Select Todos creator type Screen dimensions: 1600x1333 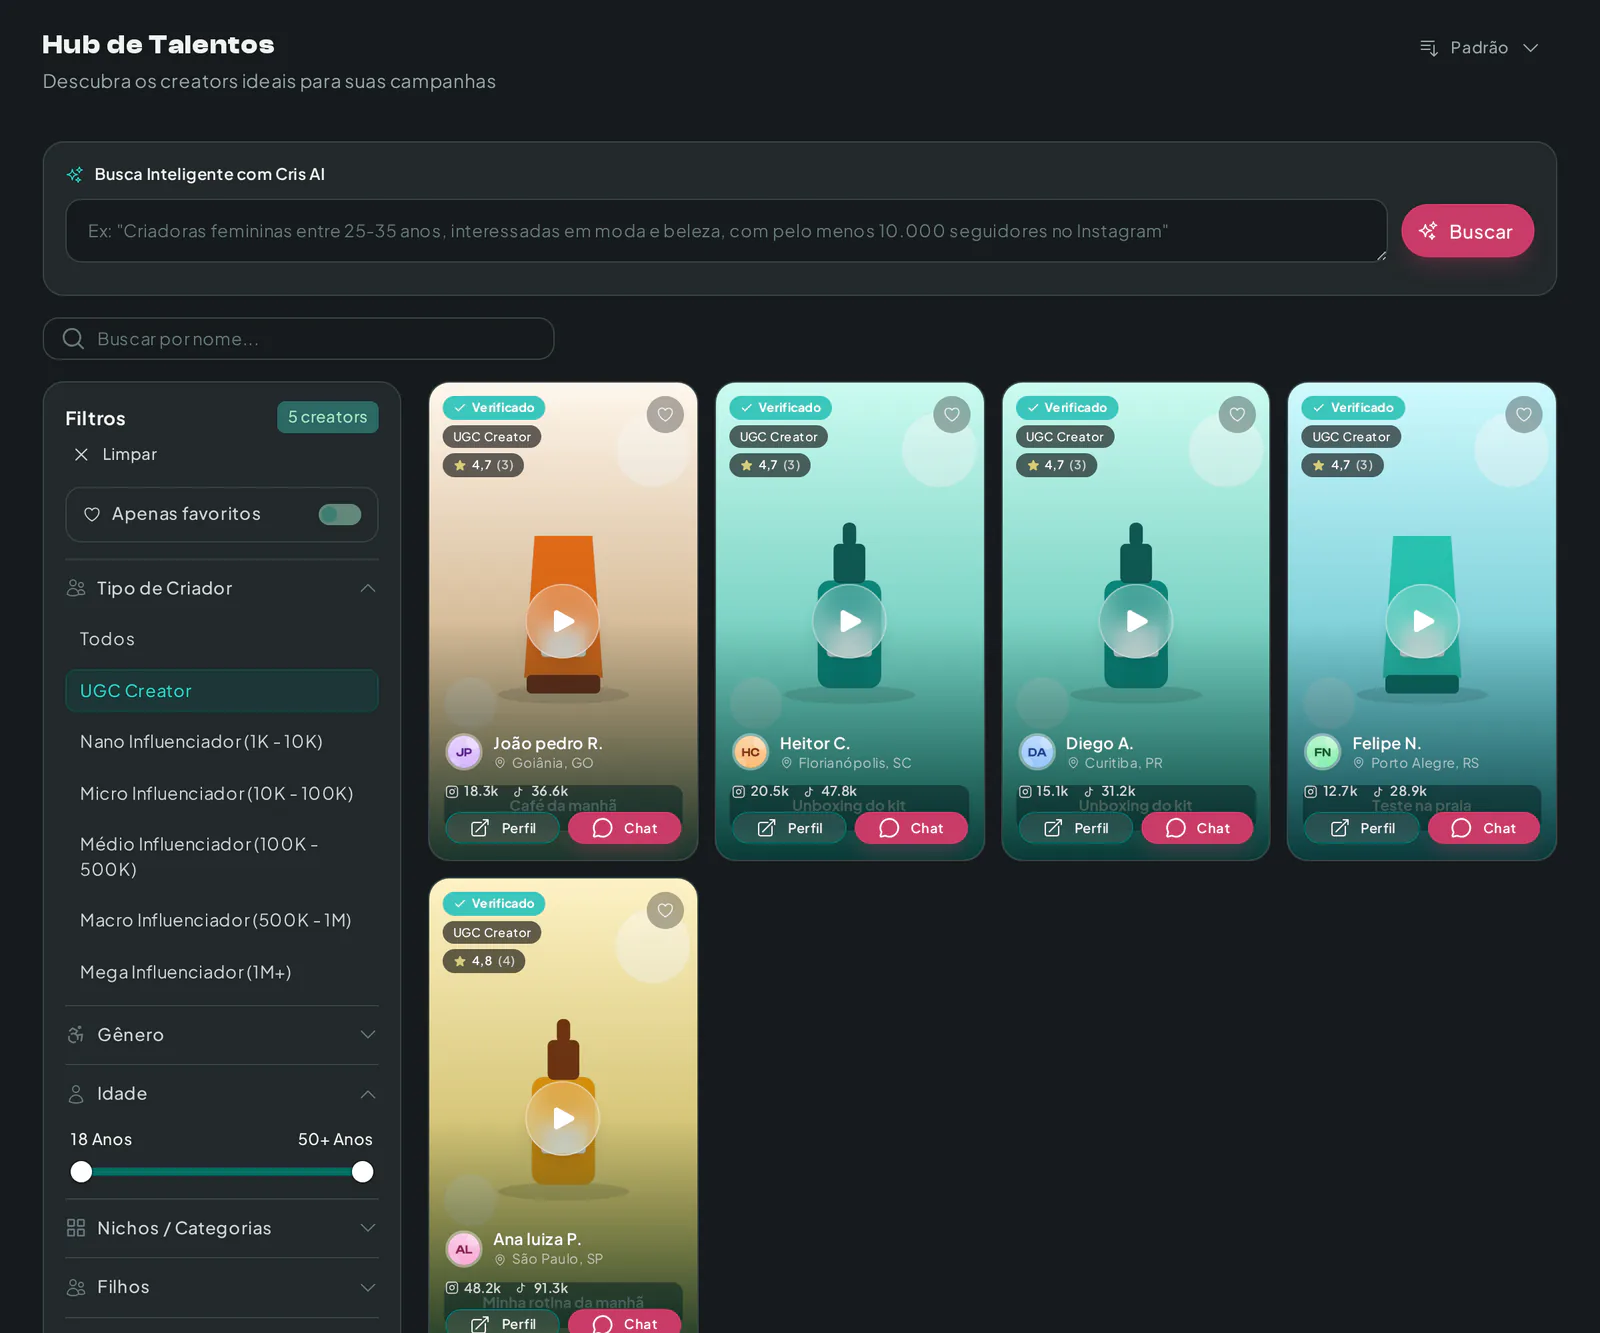click(x=222, y=639)
